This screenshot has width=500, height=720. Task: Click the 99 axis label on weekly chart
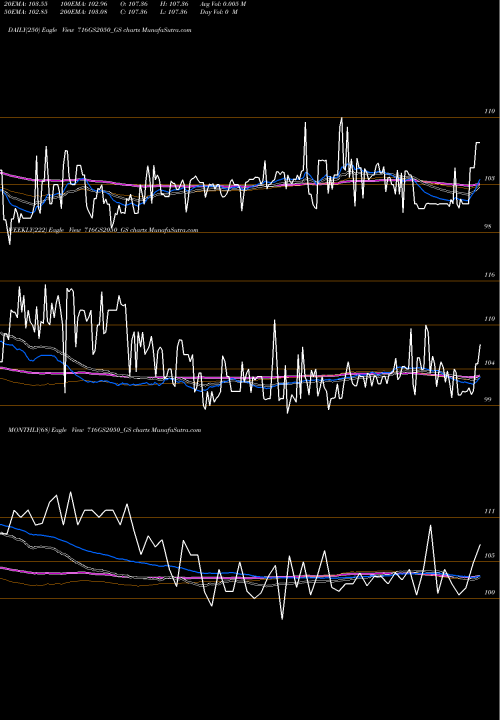pos(489,399)
